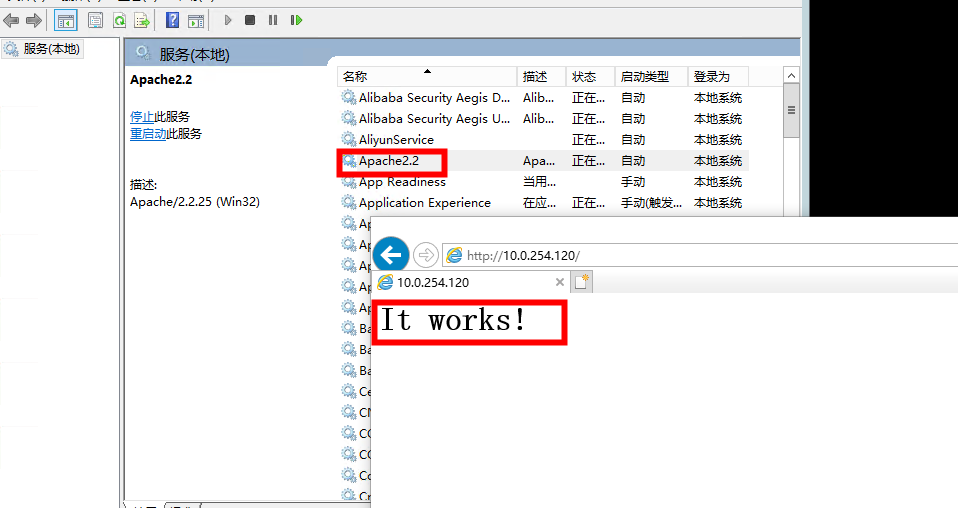Click 手动 startup type of App Readiness
This screenshot has height=508, width=958.
tap(633, 182)
